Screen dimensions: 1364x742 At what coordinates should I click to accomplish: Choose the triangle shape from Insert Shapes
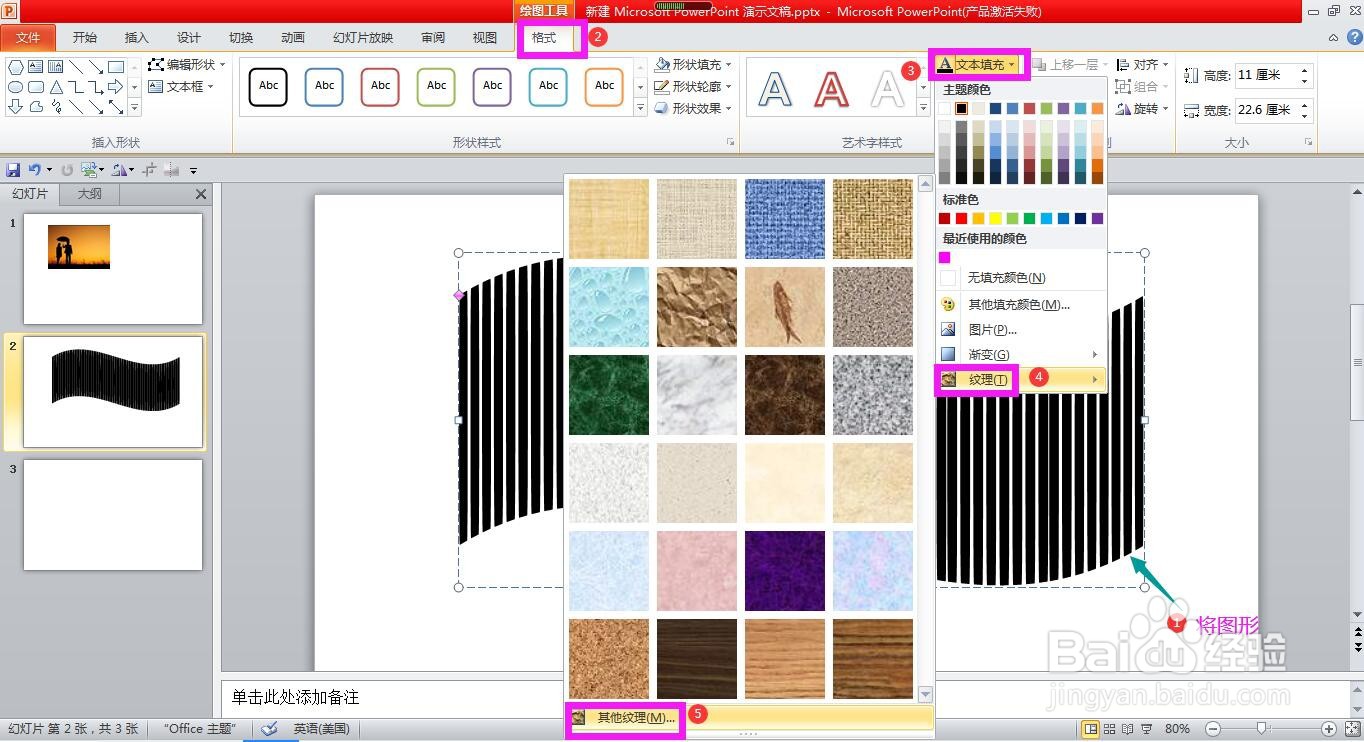(56, 87)
